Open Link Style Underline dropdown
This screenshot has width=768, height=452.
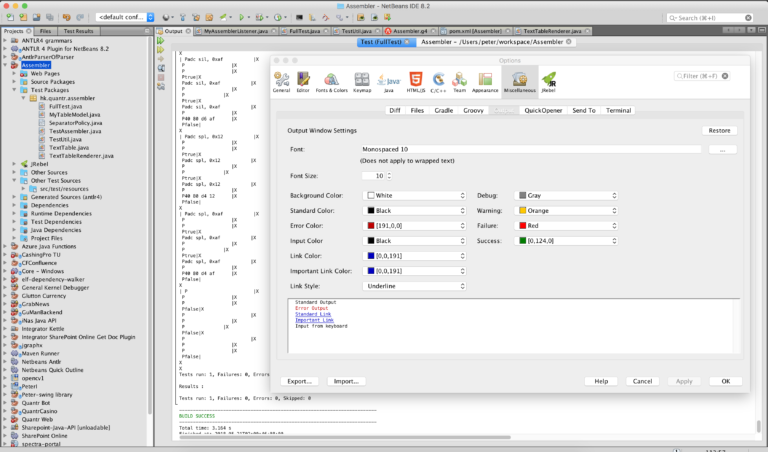point(414,286)
